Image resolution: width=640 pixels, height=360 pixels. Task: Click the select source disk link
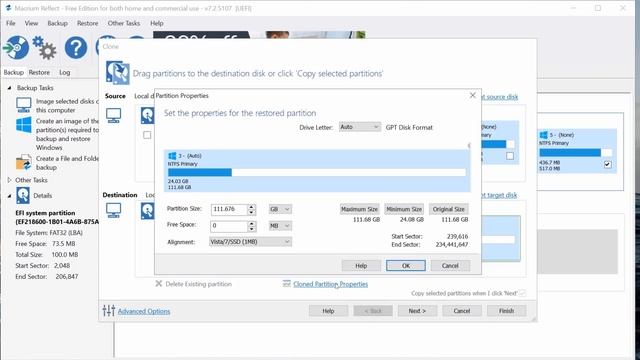coord(500,97)
